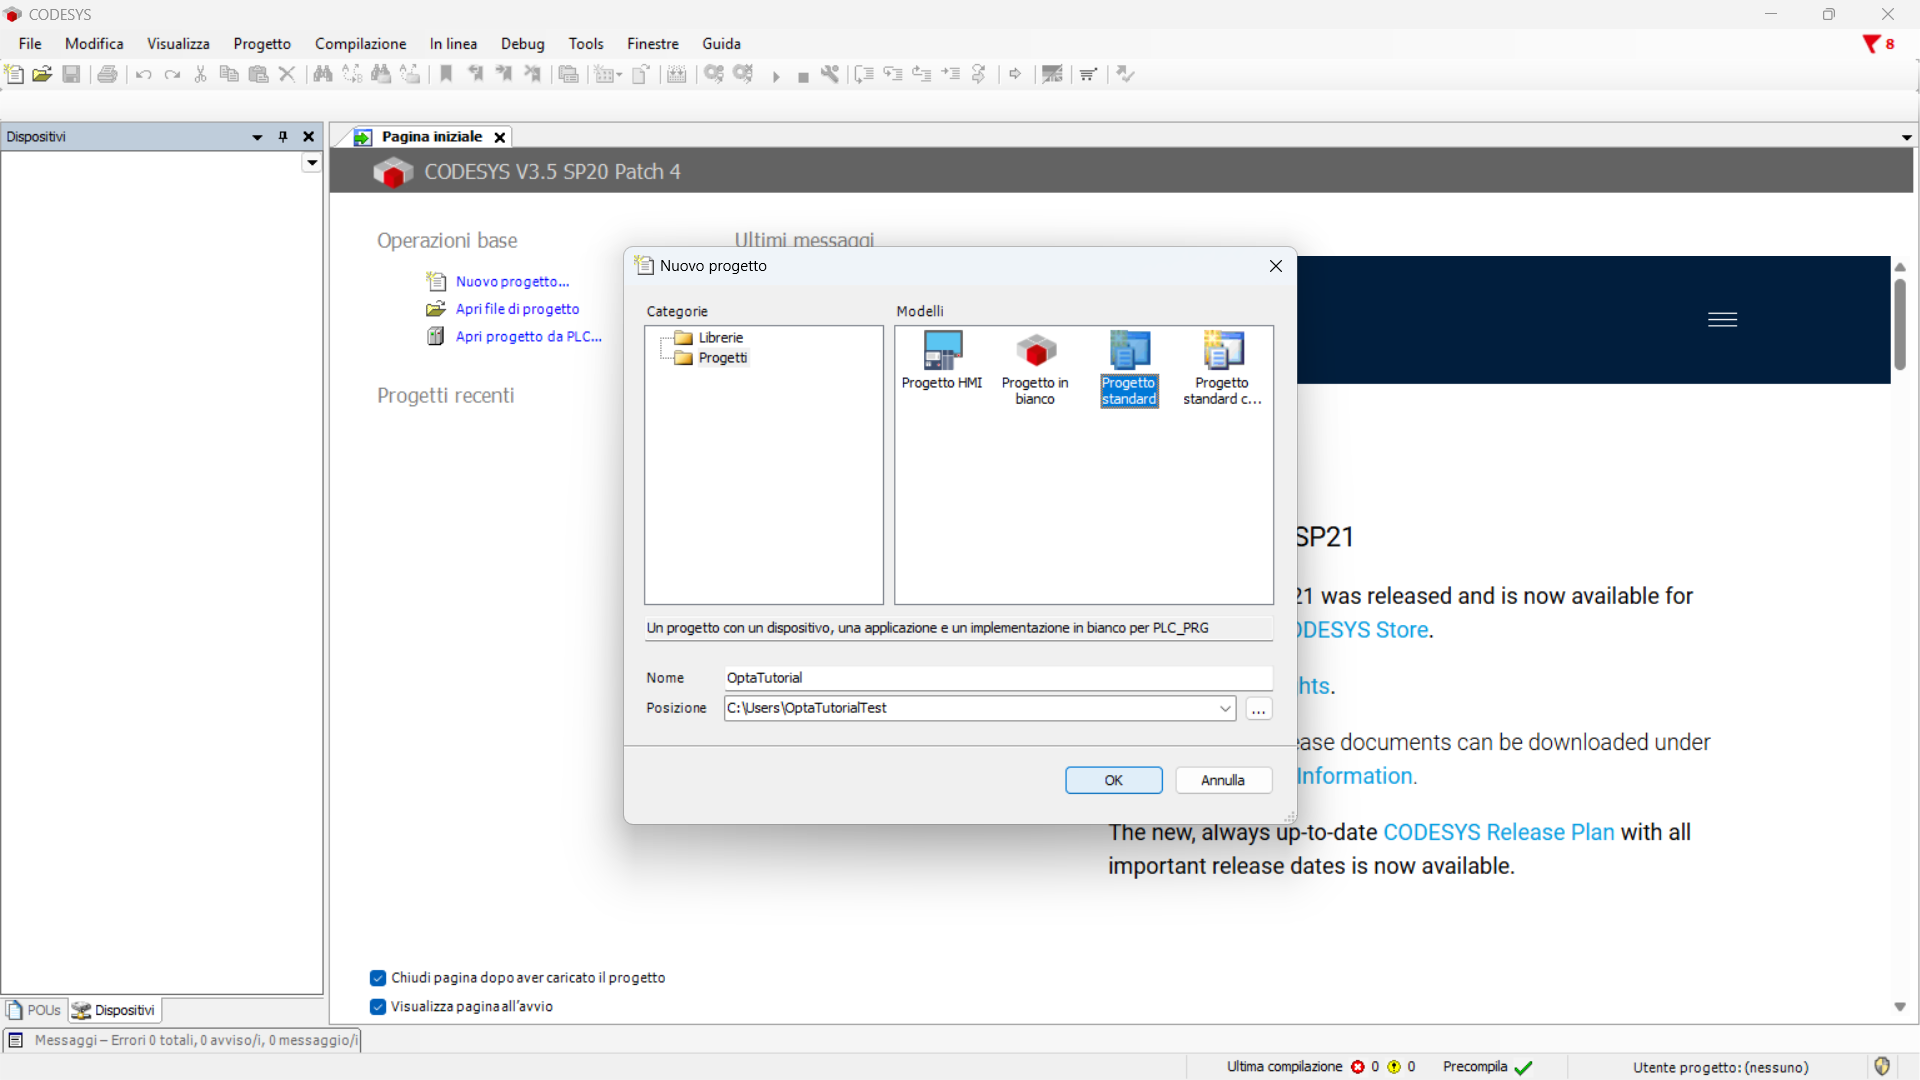
Task: Pin the Dispositivi panel
Action: pos(283,137)
